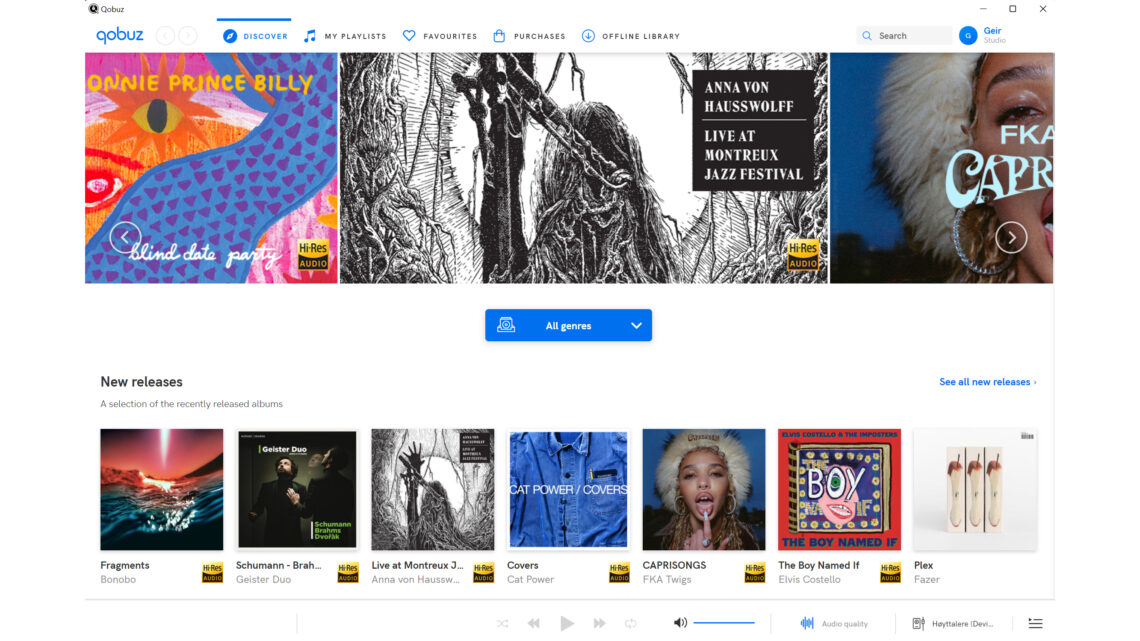This screenshot has width=1140, height=641.
Task: Open the Plex album cover
Action: pyautogui.click(x=975, y=489)
